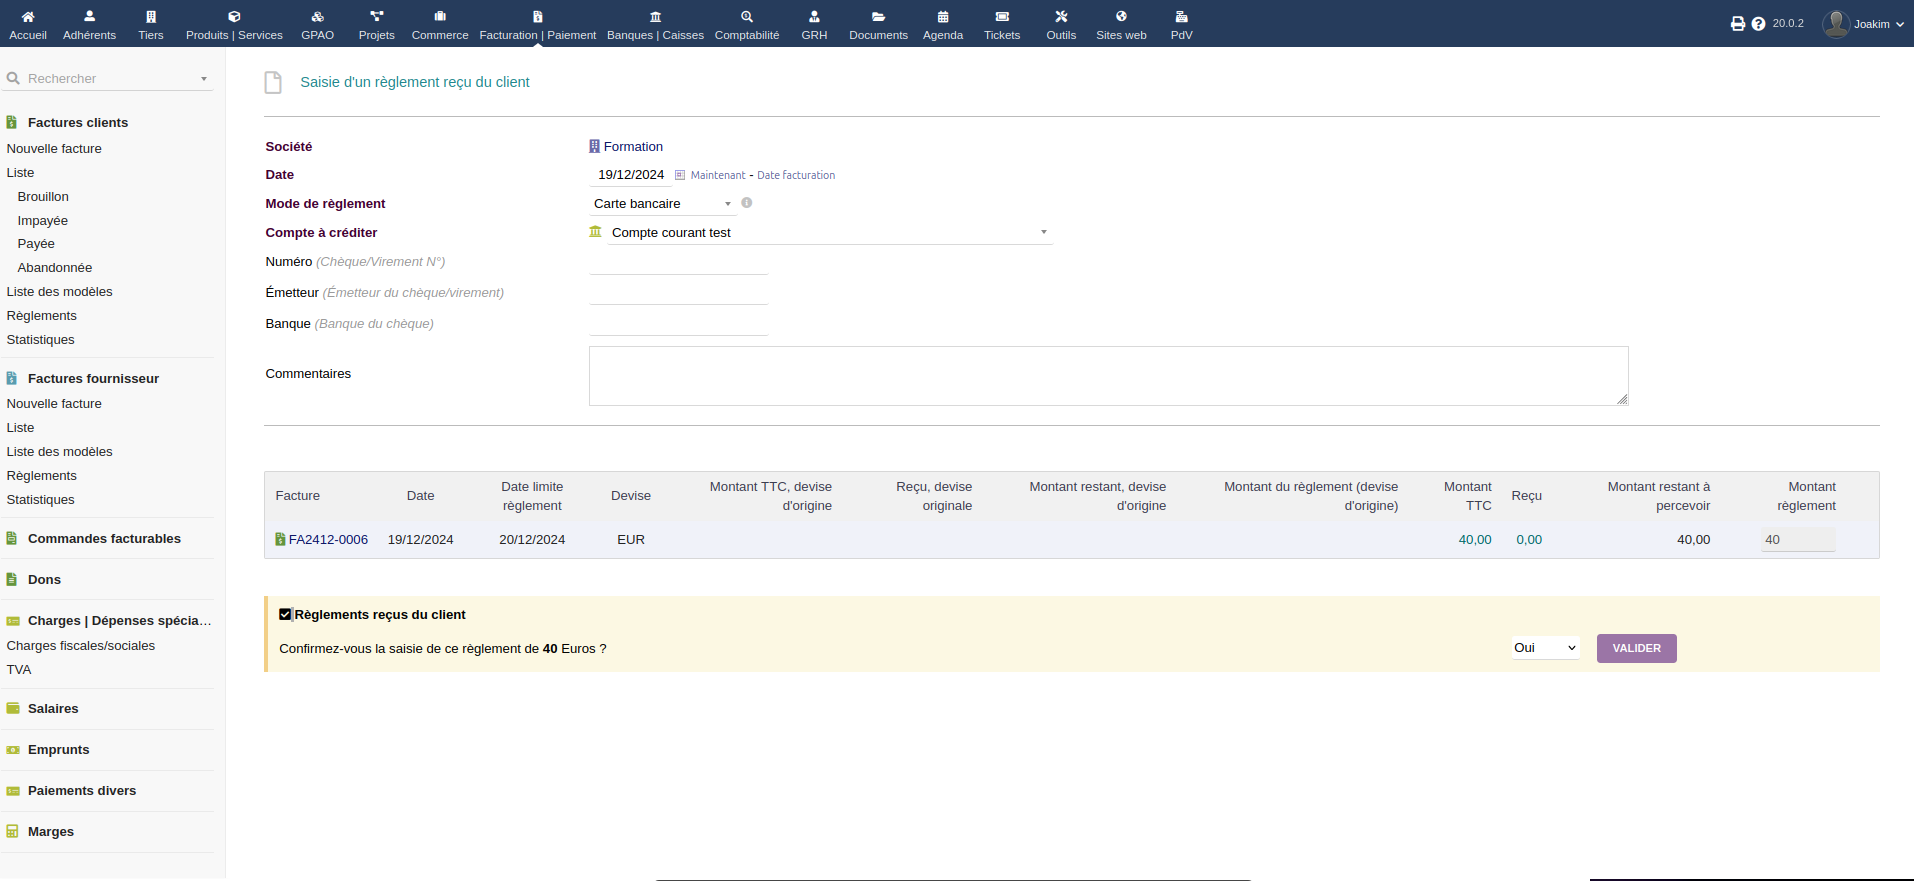Open Facturation | Paiement module icon
The height and width of the screenshot is (881, 1914).
coord(538,16)
